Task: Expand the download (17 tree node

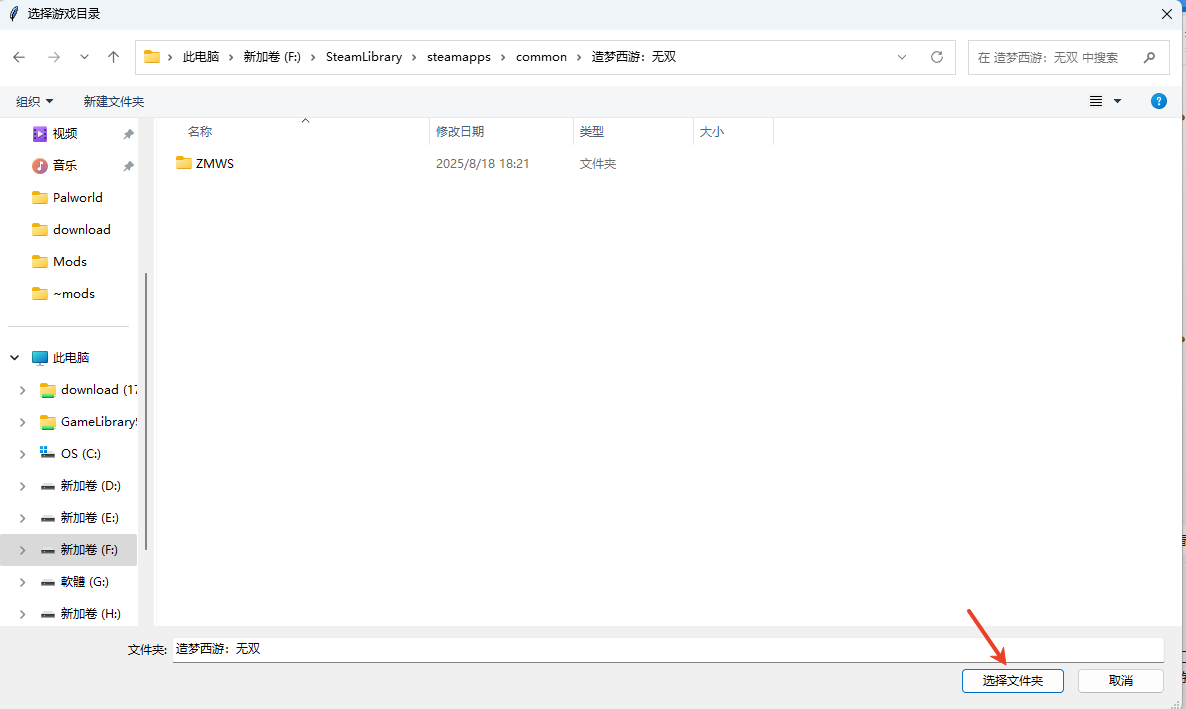Action: pos(22,390)
